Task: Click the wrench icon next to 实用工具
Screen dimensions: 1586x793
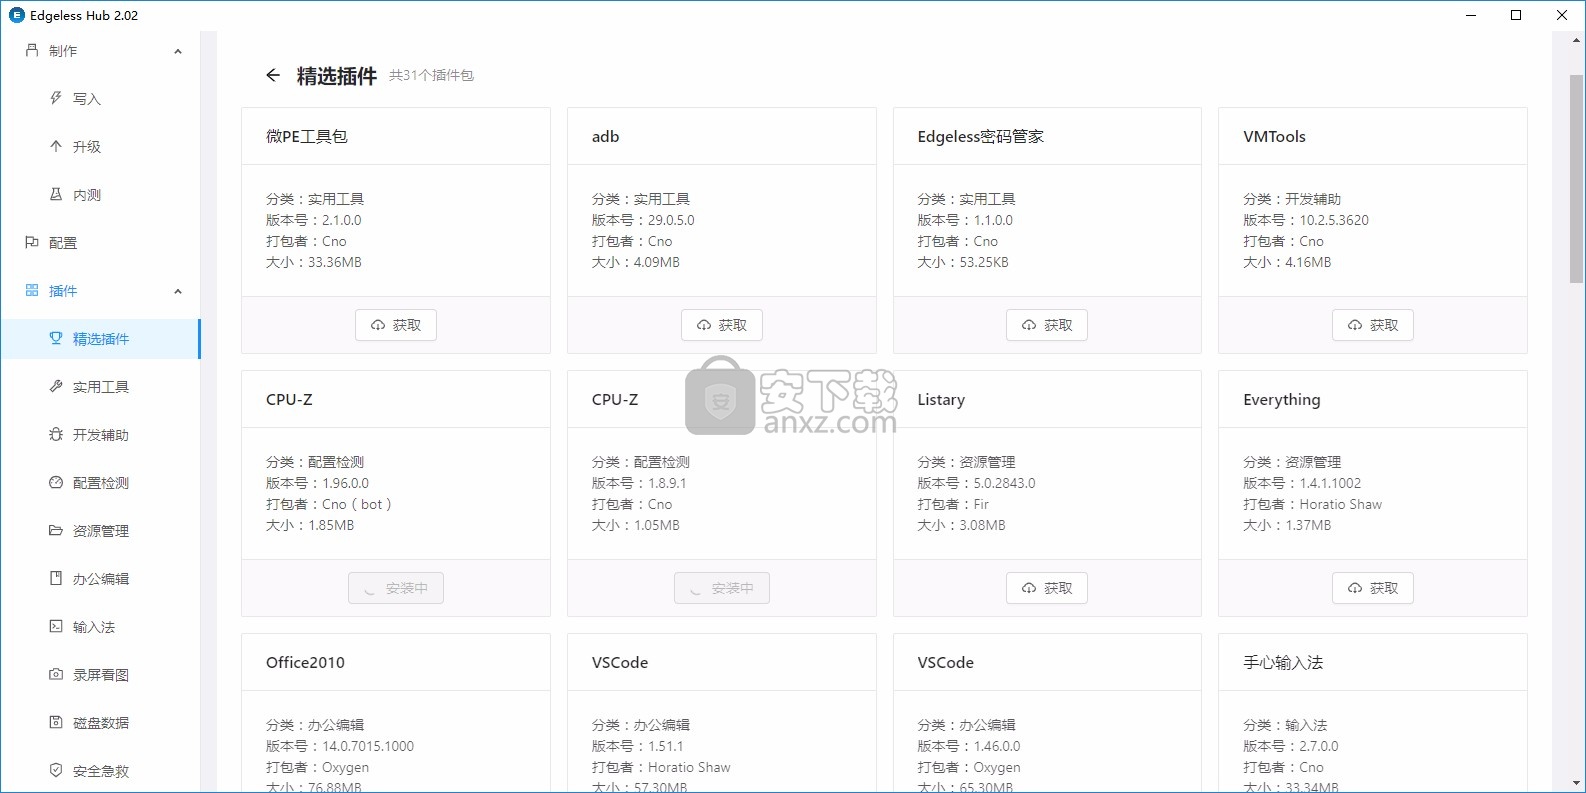Action: 56,386
